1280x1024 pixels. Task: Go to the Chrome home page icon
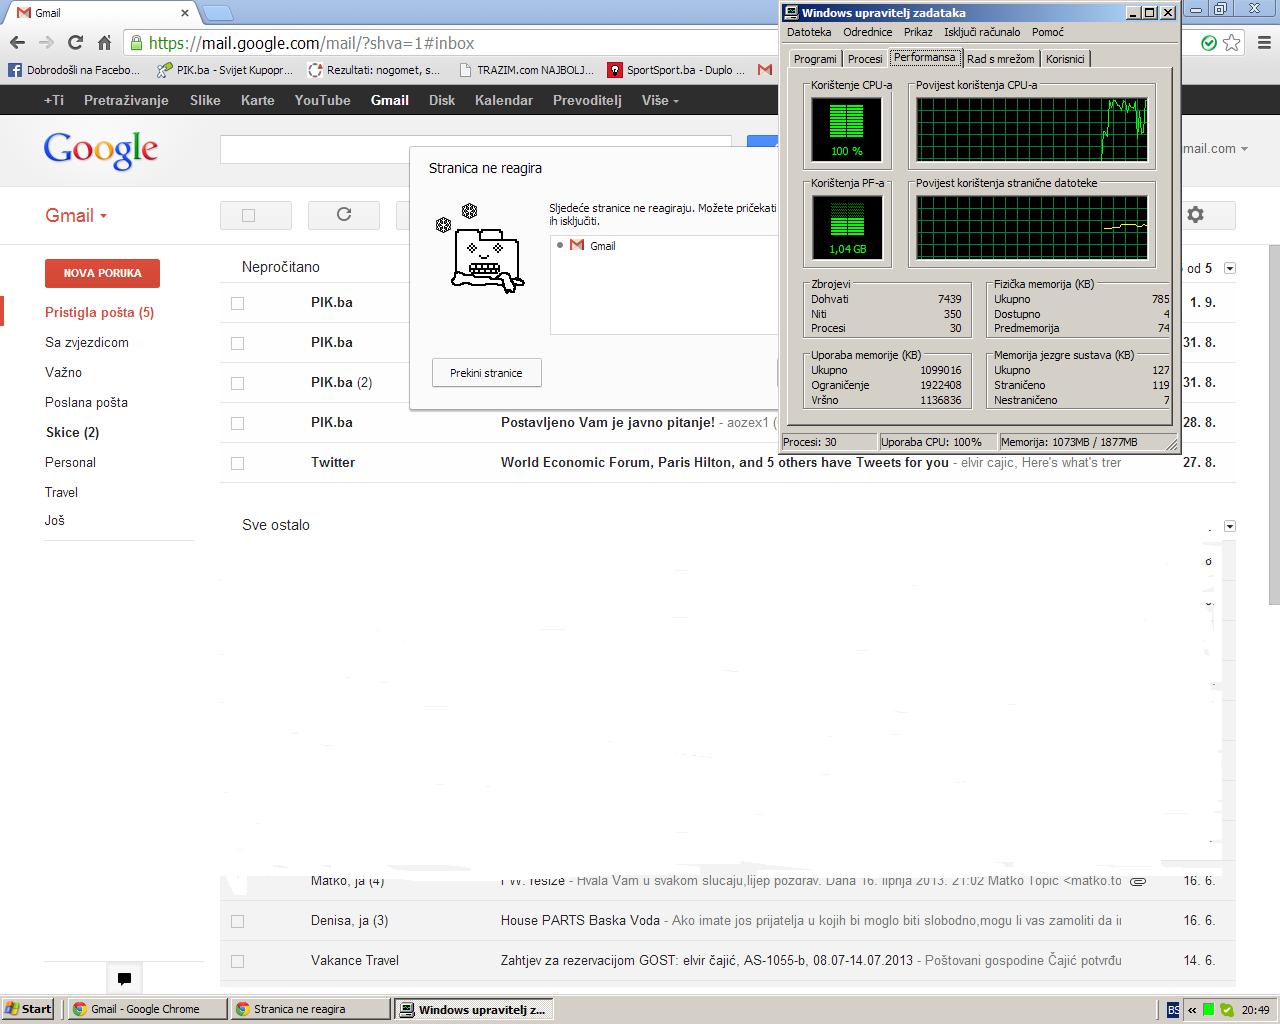[x=104, y=42]
